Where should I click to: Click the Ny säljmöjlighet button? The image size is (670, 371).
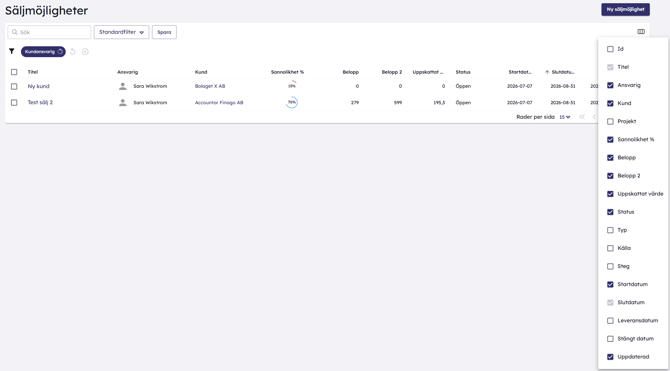point(626,9)
